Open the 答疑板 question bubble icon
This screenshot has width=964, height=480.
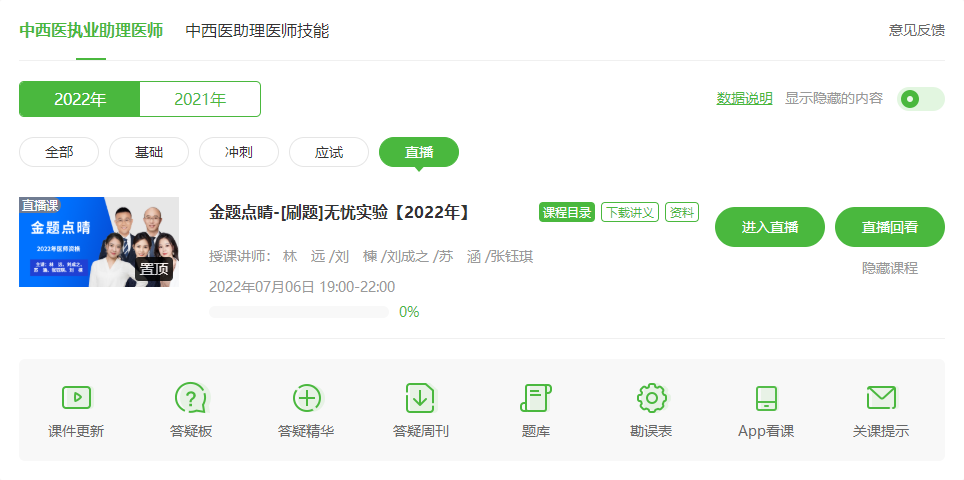[190, 398]
